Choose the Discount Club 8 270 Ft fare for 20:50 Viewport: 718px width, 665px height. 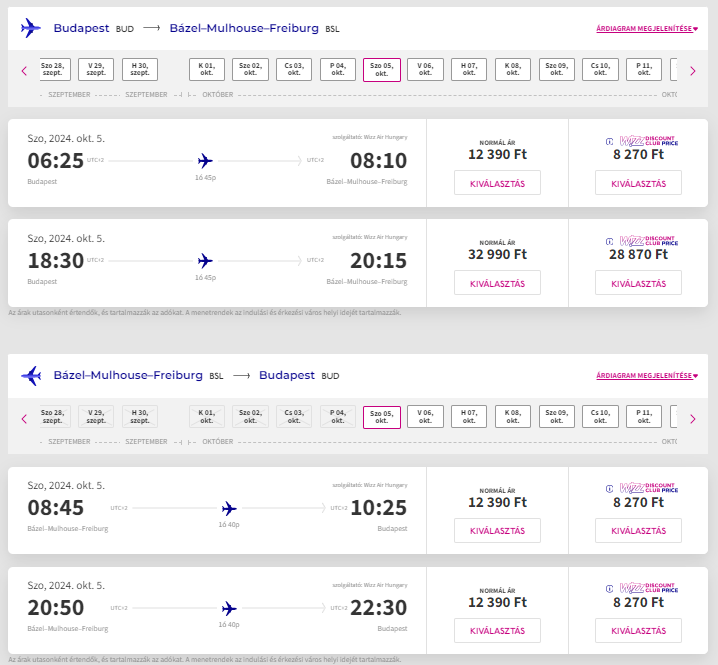point(638,631)
